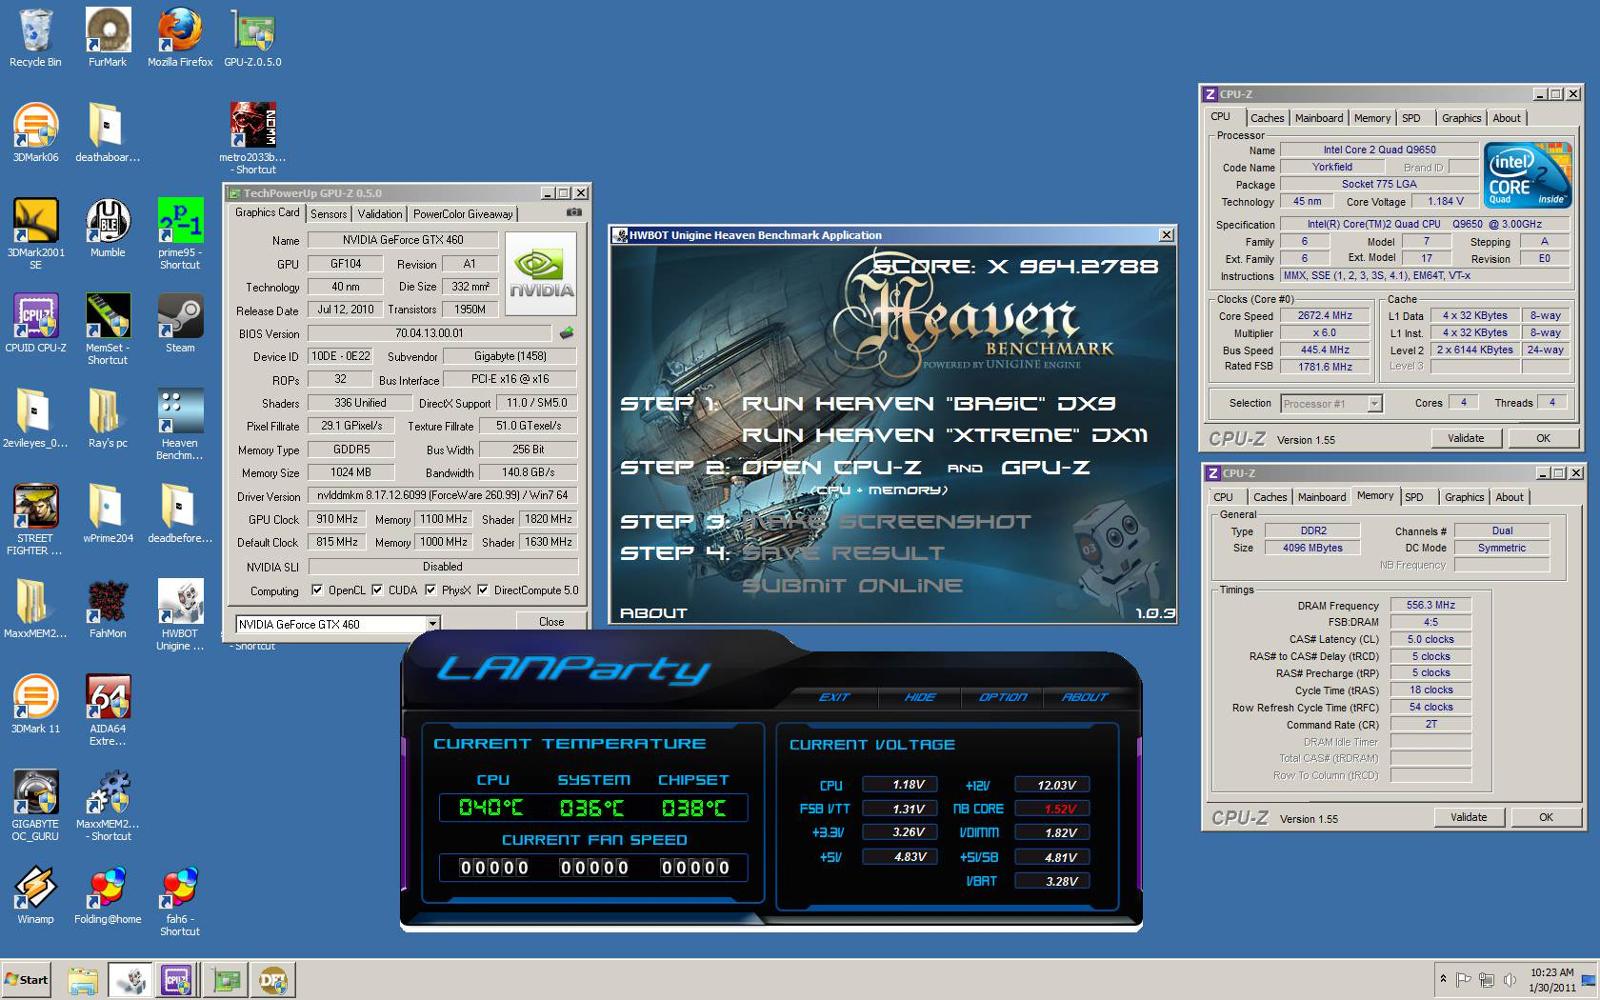Open the MemSet shortcut icon
Screen dimensions: 1600x1000
(107, 328)
